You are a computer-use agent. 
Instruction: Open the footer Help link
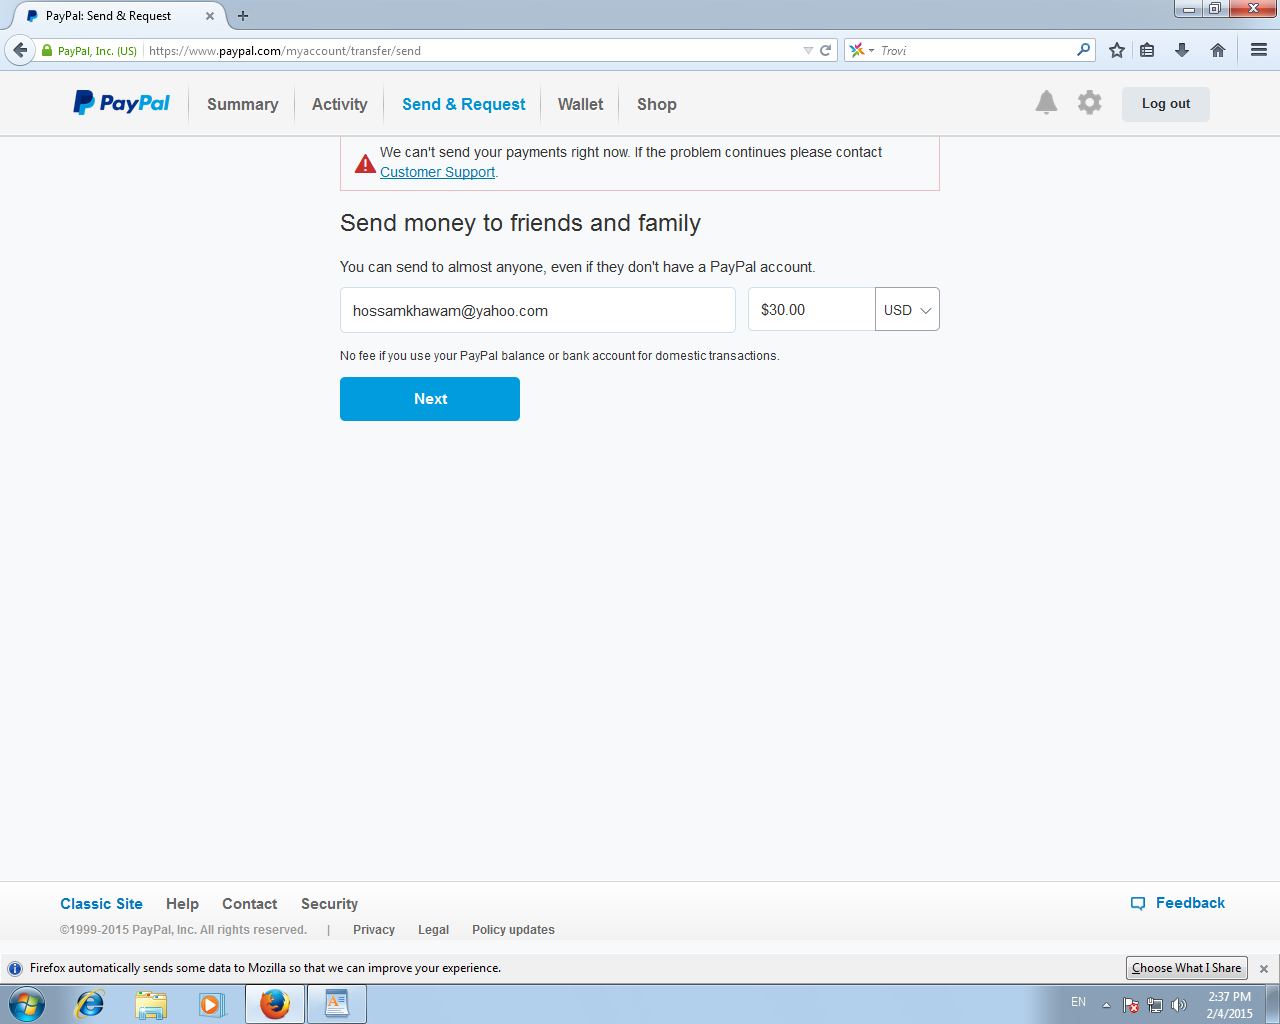click(x=182, y=904)
